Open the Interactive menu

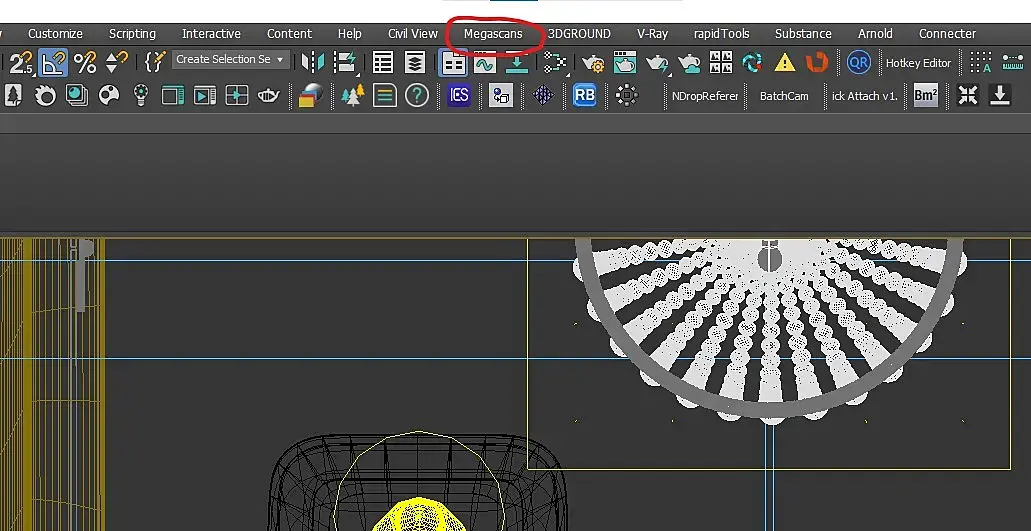[x=211, y=34]
